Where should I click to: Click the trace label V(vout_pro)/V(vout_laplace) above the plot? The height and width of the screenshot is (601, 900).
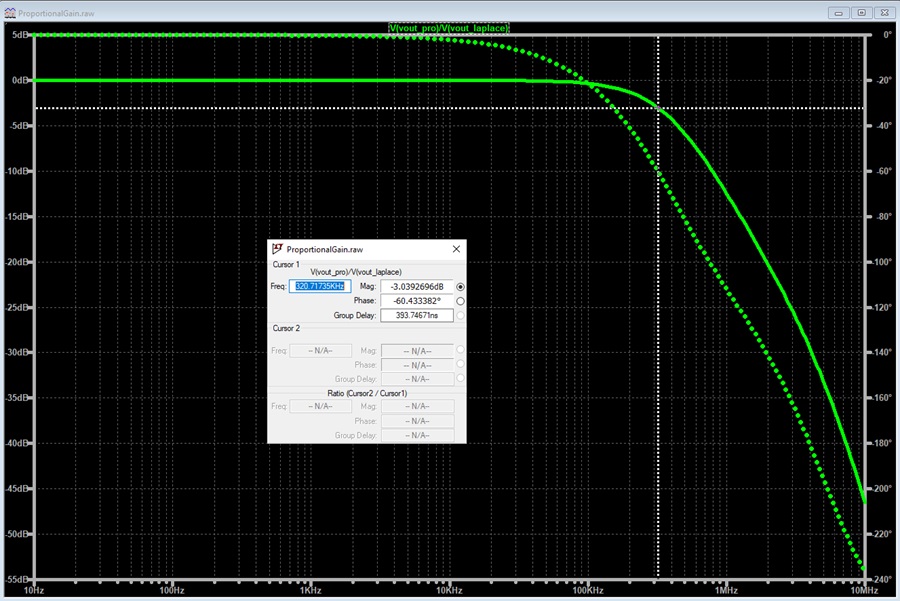tap(449, 28)
